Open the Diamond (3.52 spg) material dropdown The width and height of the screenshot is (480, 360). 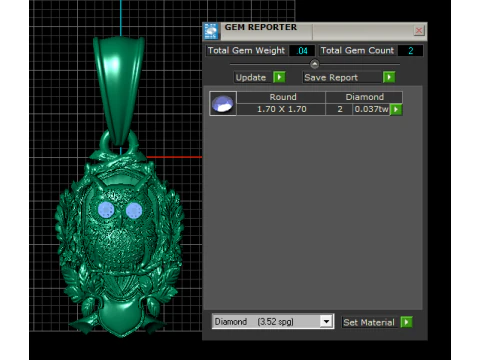click(x=326, y=321)
